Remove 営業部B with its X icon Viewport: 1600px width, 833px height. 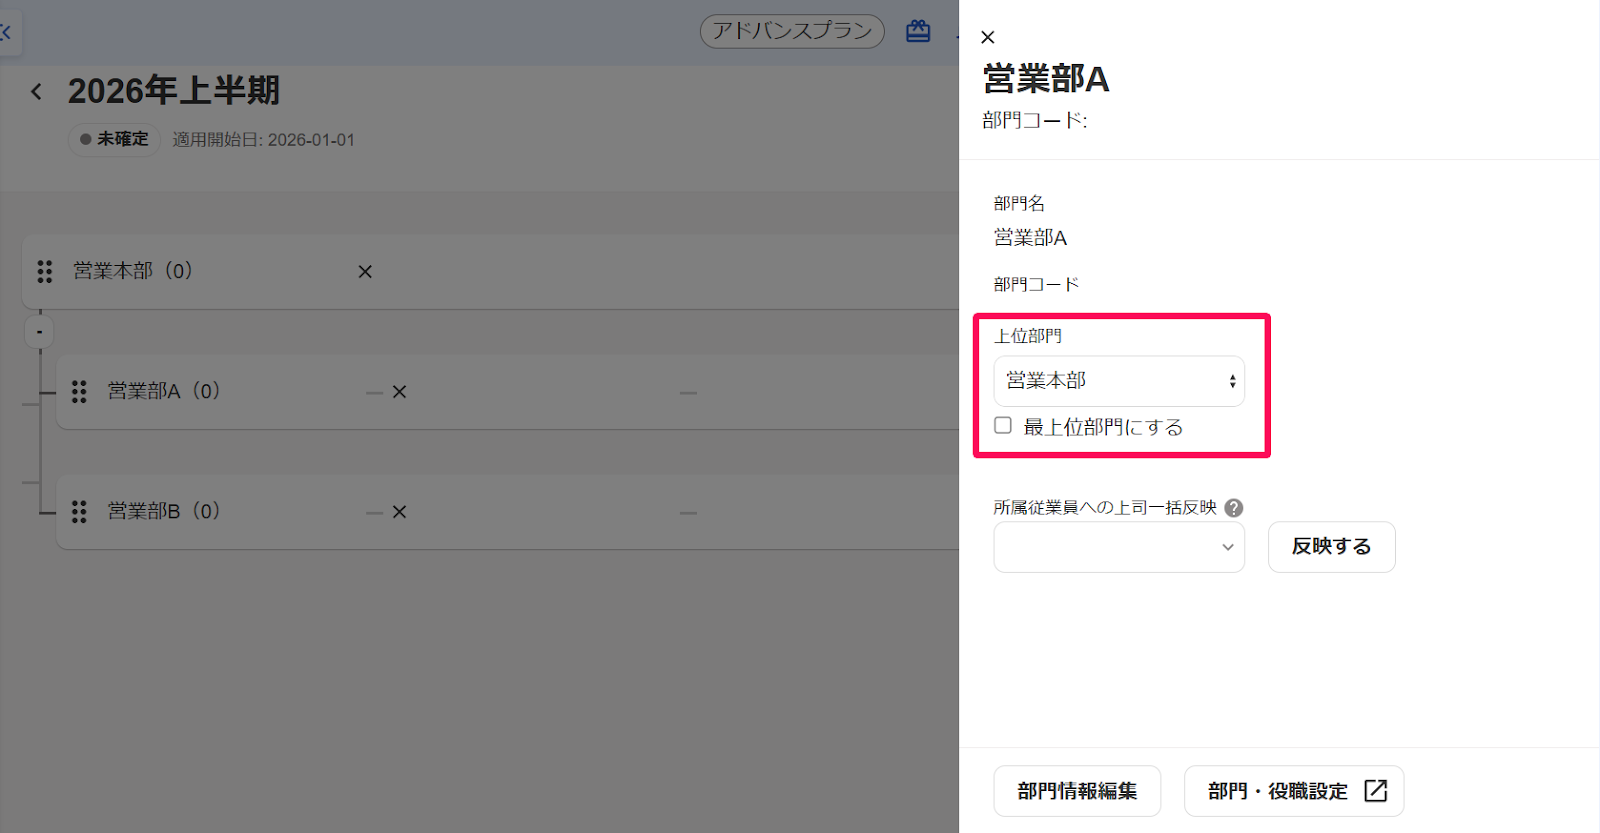(x=399, y=512)
